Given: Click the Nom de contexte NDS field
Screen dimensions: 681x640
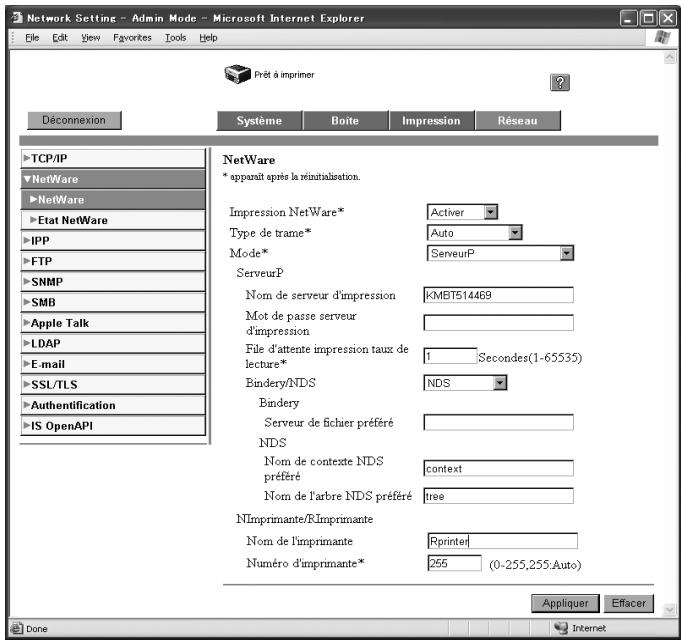Looking at the screenshot, I should click(x=499, y=468).
